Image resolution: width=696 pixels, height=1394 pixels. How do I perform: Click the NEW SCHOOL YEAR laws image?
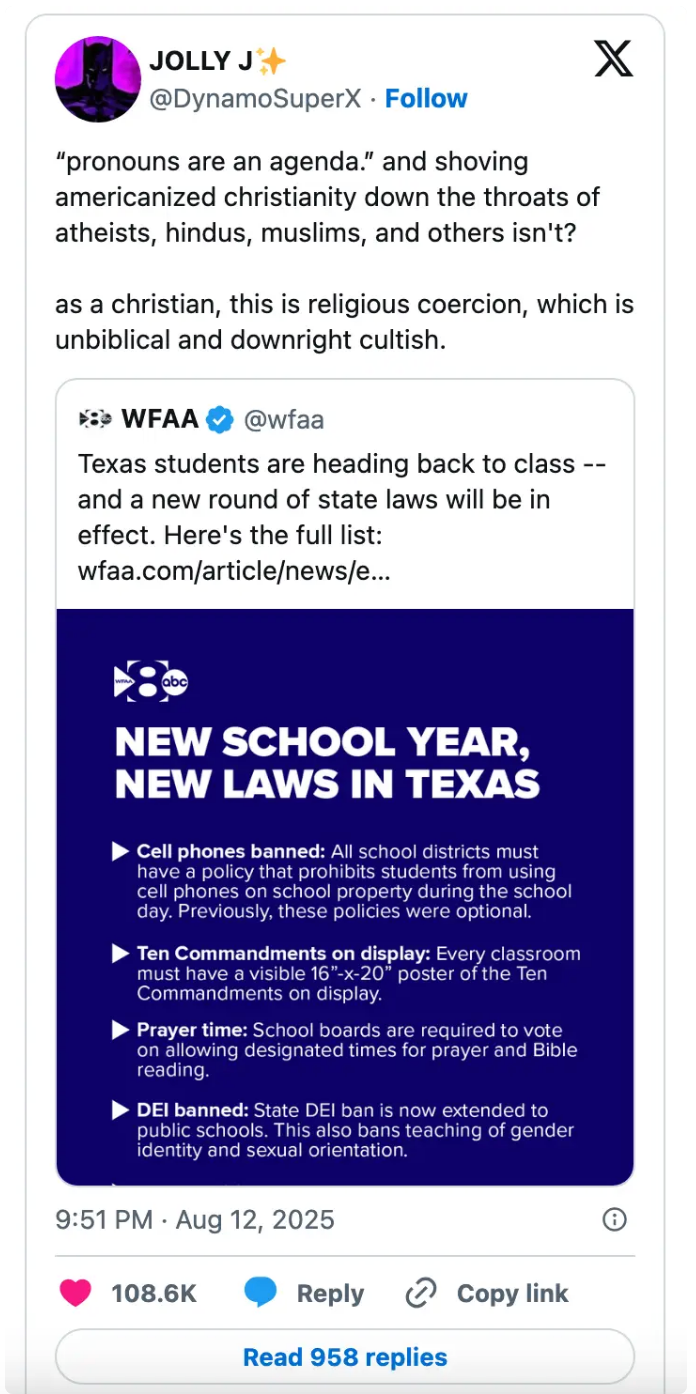click(346, 900)
